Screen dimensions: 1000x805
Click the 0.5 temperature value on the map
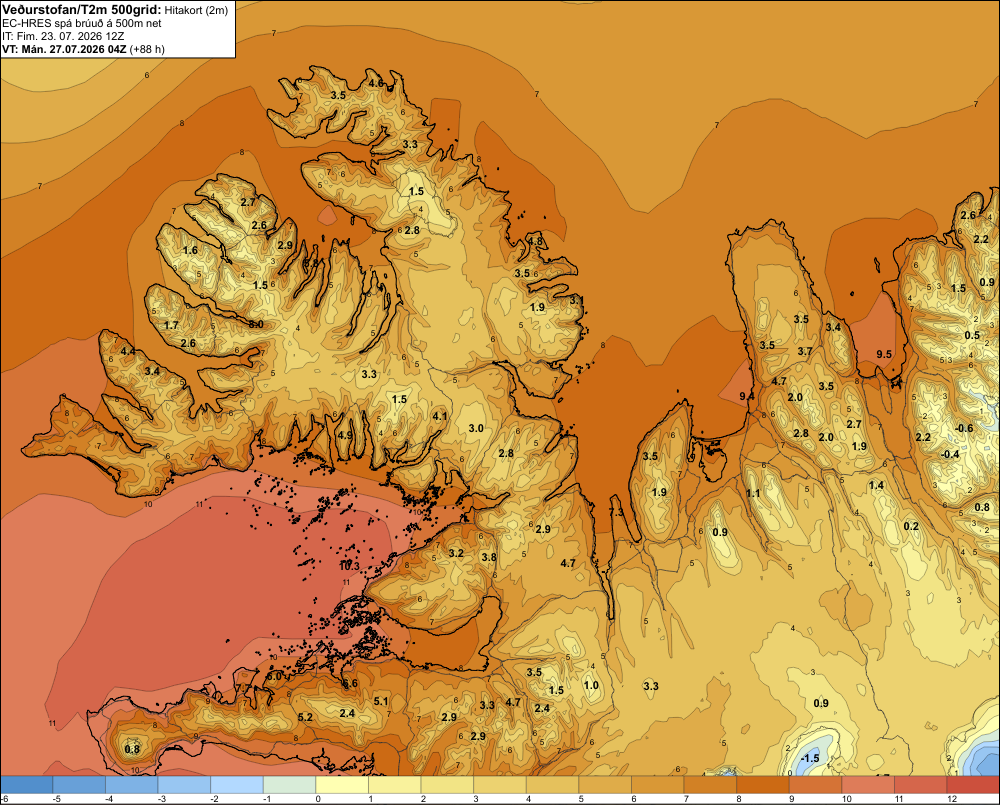pos(972,336)
